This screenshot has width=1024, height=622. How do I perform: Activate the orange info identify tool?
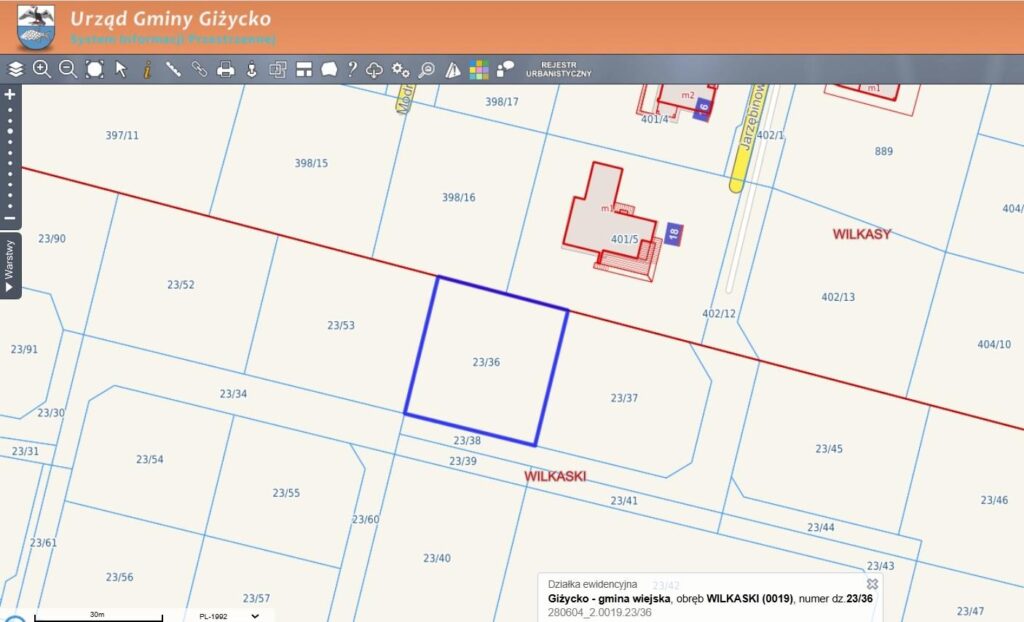click(x=148, y=69)
